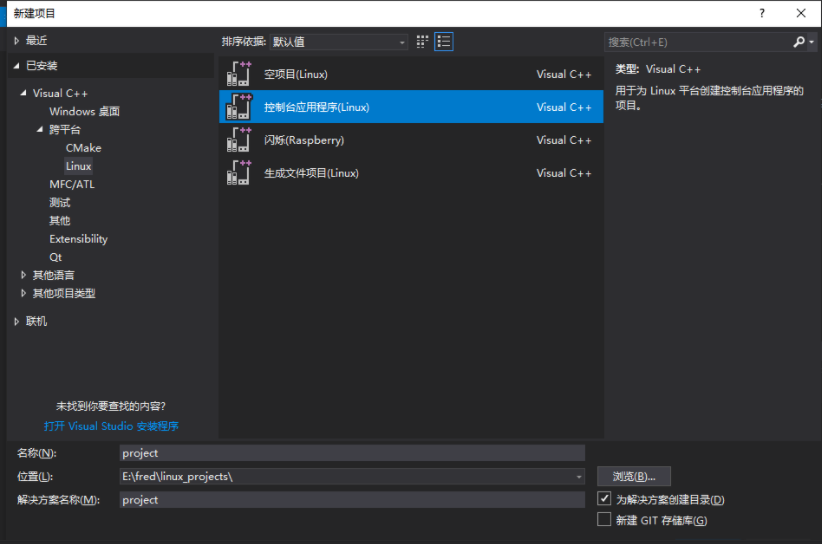Open the 位置 path dropdown arrow

(579, 476)
